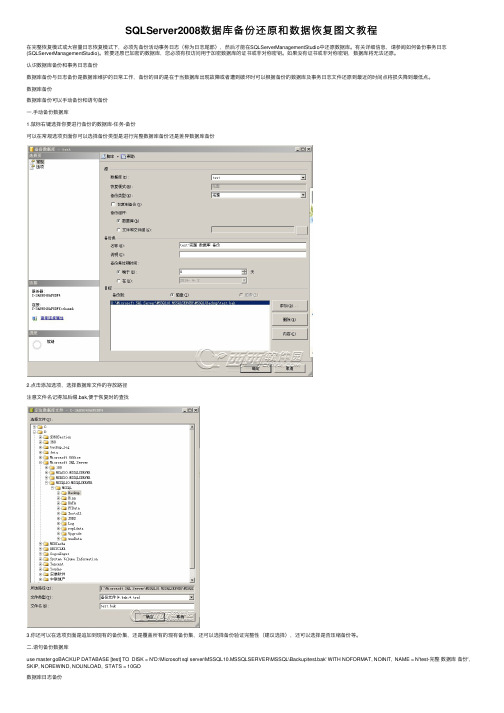This screenshot has height=713, width=504.
Task: Collapse the Microsoft SQL Server tree node
Action: 40,462
